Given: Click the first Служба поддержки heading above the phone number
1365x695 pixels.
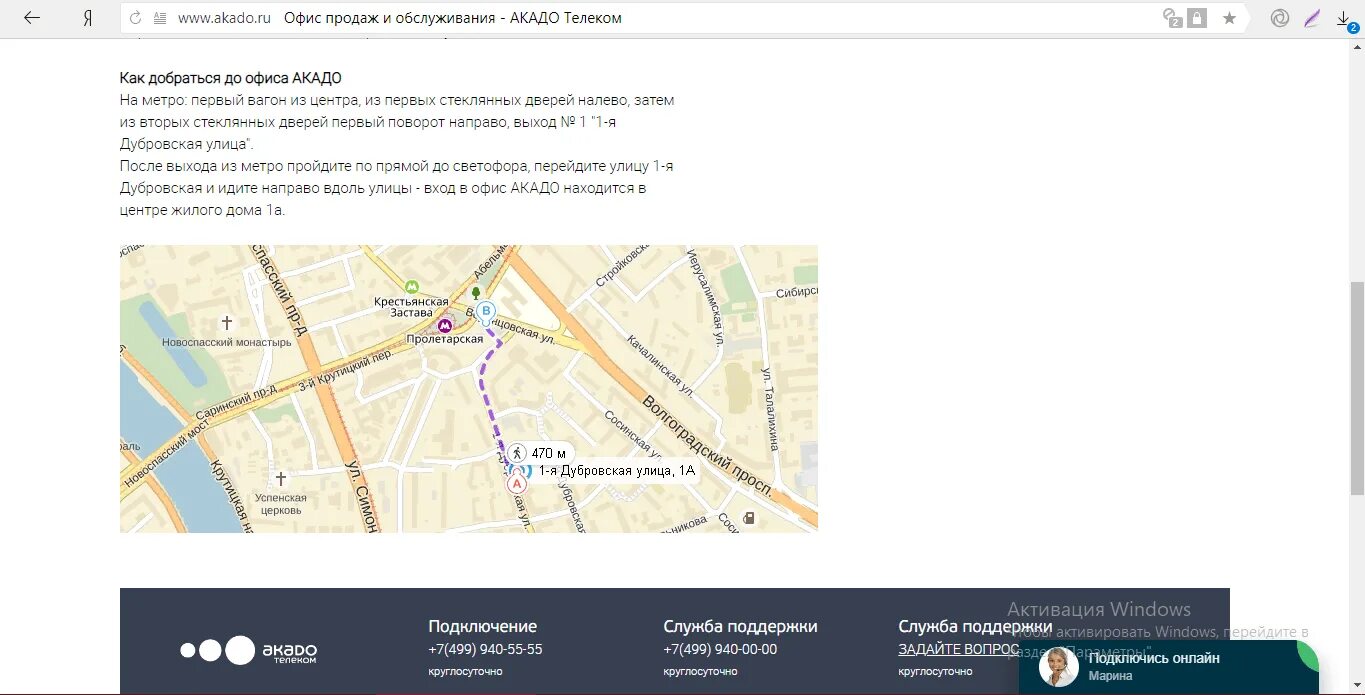Looking at the screenshot, I should [740, 626].
